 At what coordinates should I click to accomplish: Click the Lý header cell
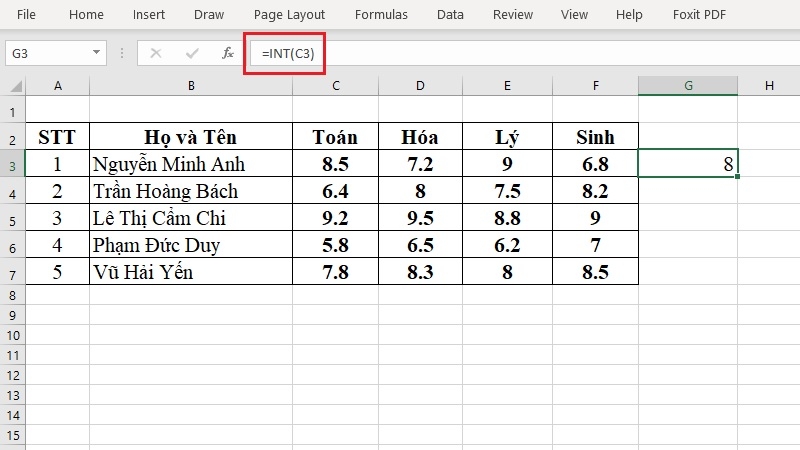[507, 136]
